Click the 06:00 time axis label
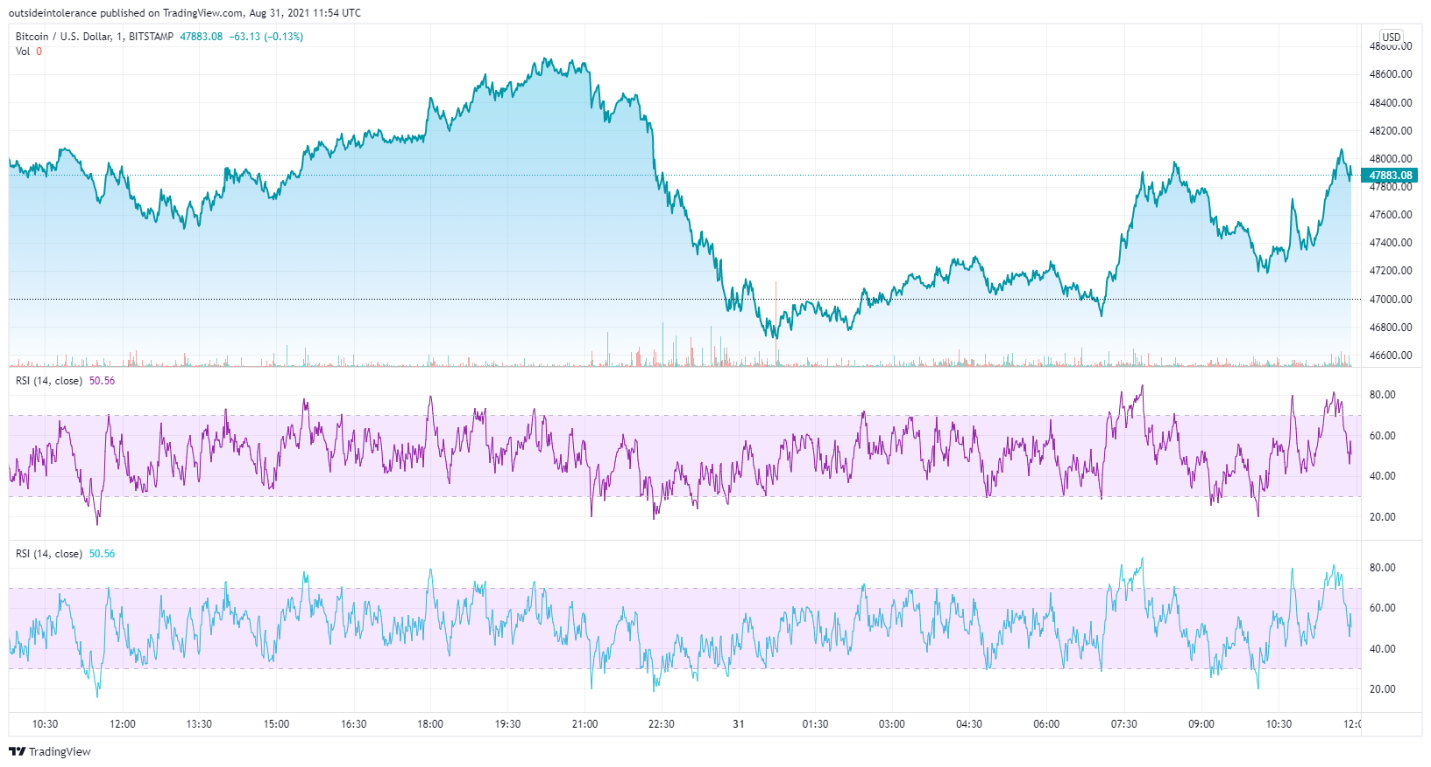Image resolution: width=1431 pixels, height=767 pixels. tap(1046, 724)
